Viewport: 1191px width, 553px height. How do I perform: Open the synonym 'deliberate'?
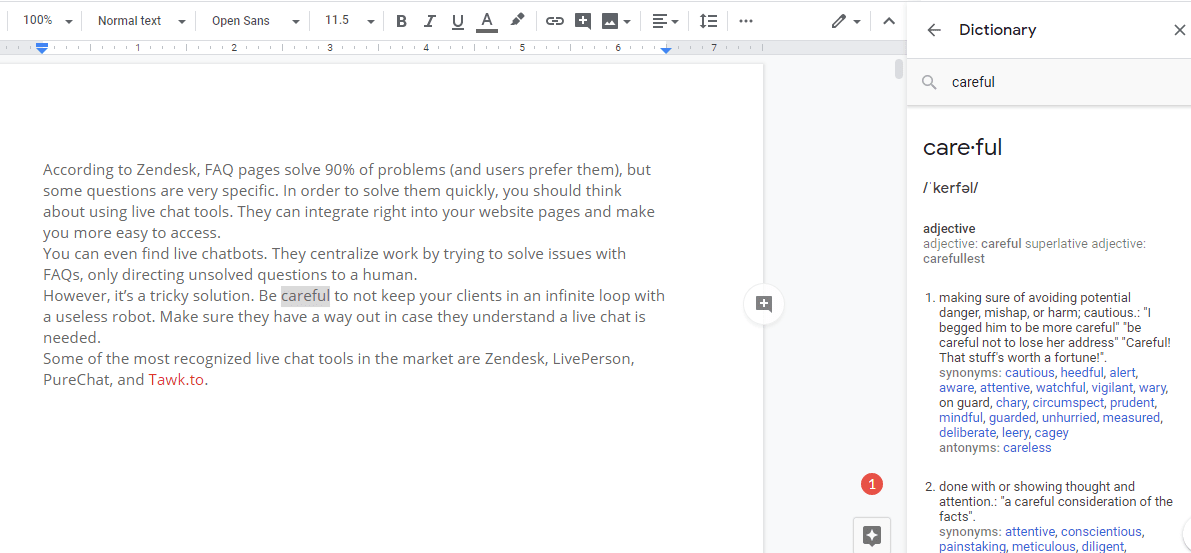point(967,433)
